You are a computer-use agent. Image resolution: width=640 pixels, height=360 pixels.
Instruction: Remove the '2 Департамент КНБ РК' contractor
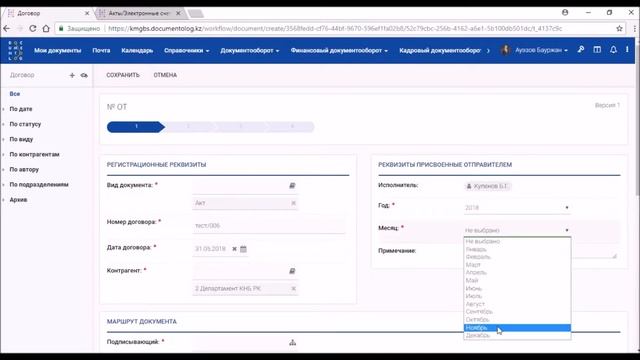click(x=293, y=289)
